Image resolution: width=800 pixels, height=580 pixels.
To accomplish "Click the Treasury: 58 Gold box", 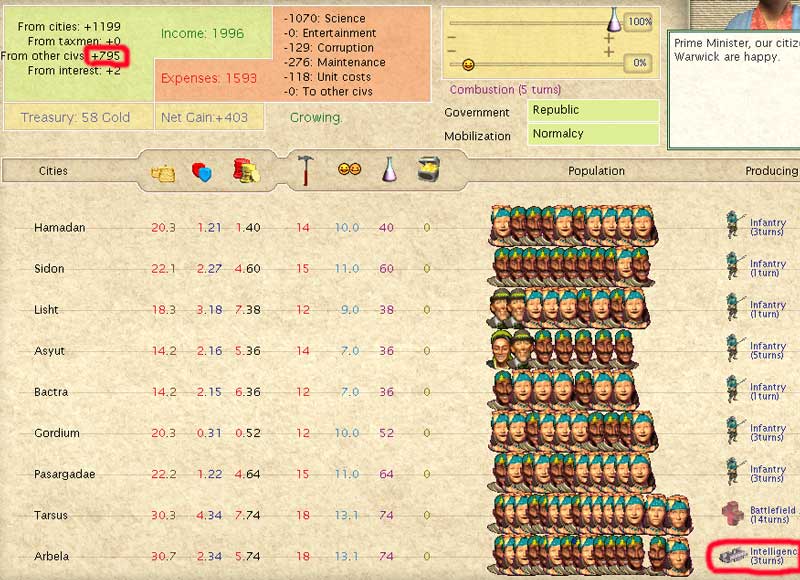I will coord(79,117).
